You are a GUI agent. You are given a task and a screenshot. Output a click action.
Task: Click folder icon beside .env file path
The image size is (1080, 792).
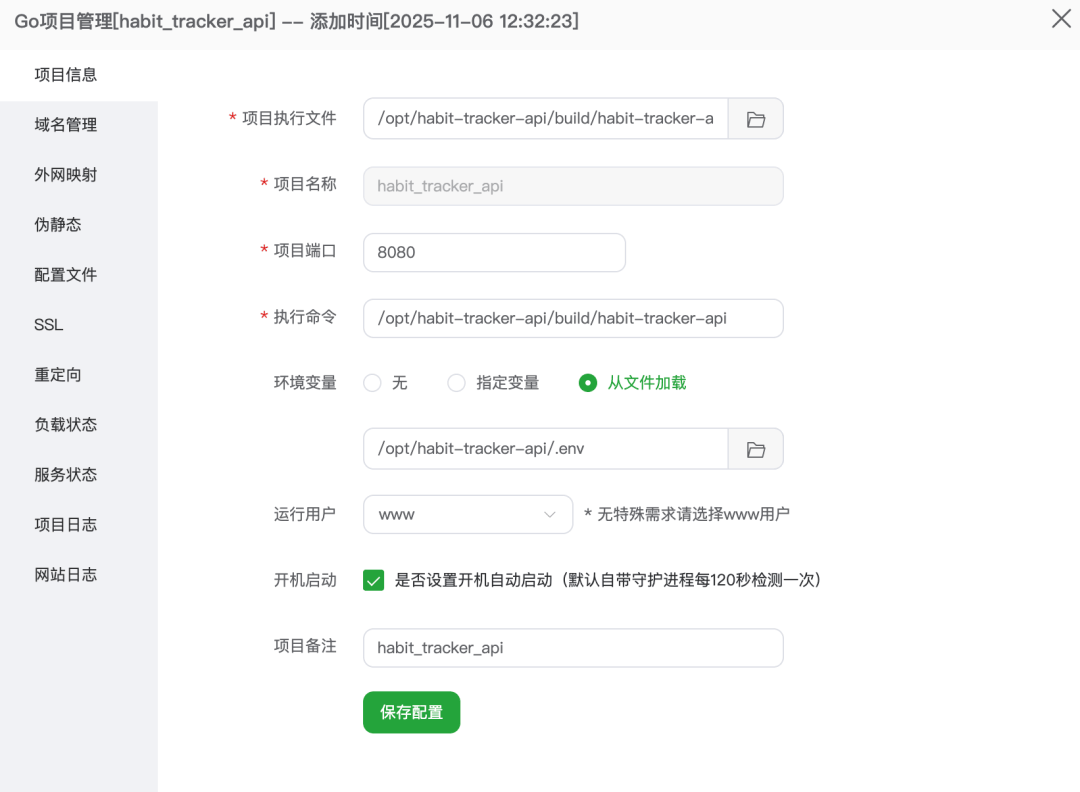(755, 449)
